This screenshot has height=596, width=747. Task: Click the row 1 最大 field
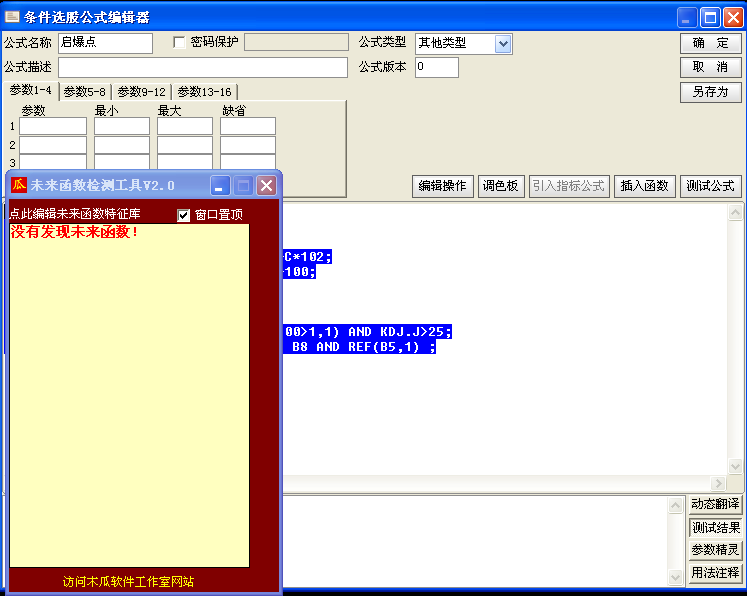(x=185, y=126)
